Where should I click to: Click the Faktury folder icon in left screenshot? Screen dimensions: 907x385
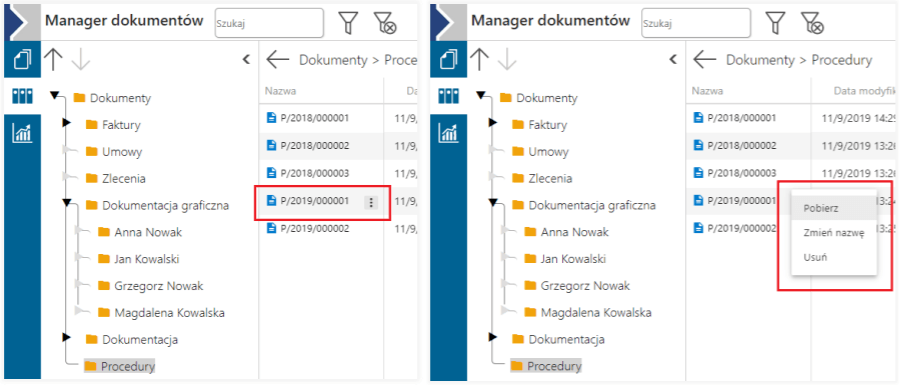coord(91,125)
